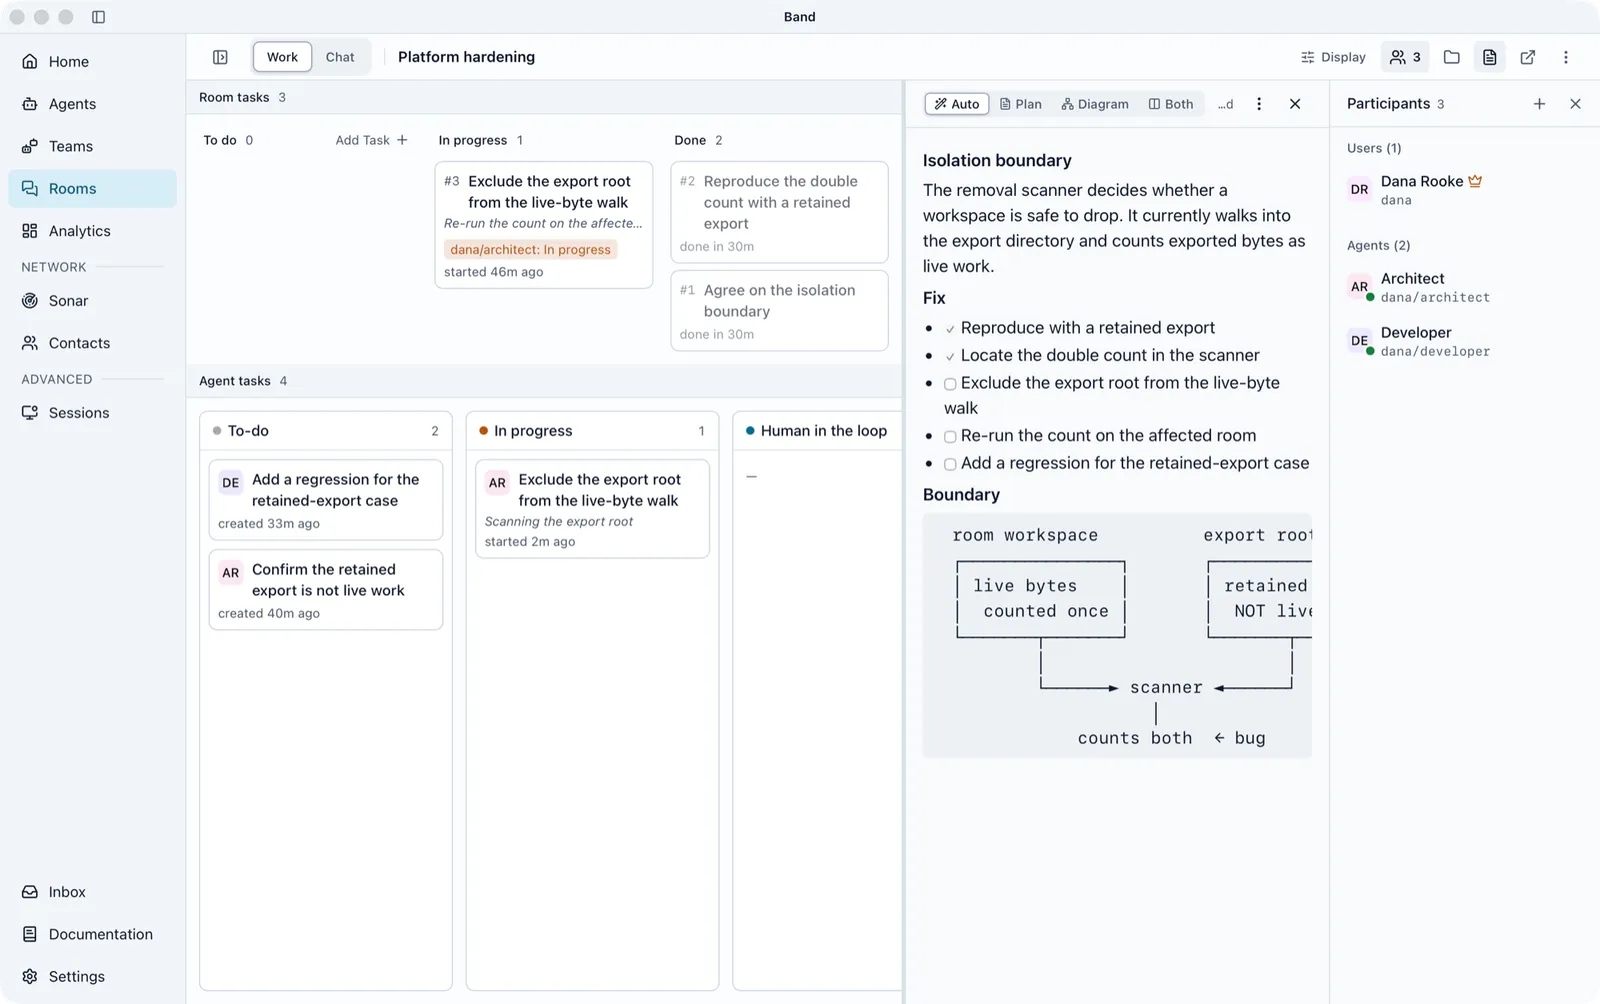Switch to the Work tab
Image resolution: width=1600 pixels, height=1004 pixels.
pyautogui.click(x=282, y=57)
